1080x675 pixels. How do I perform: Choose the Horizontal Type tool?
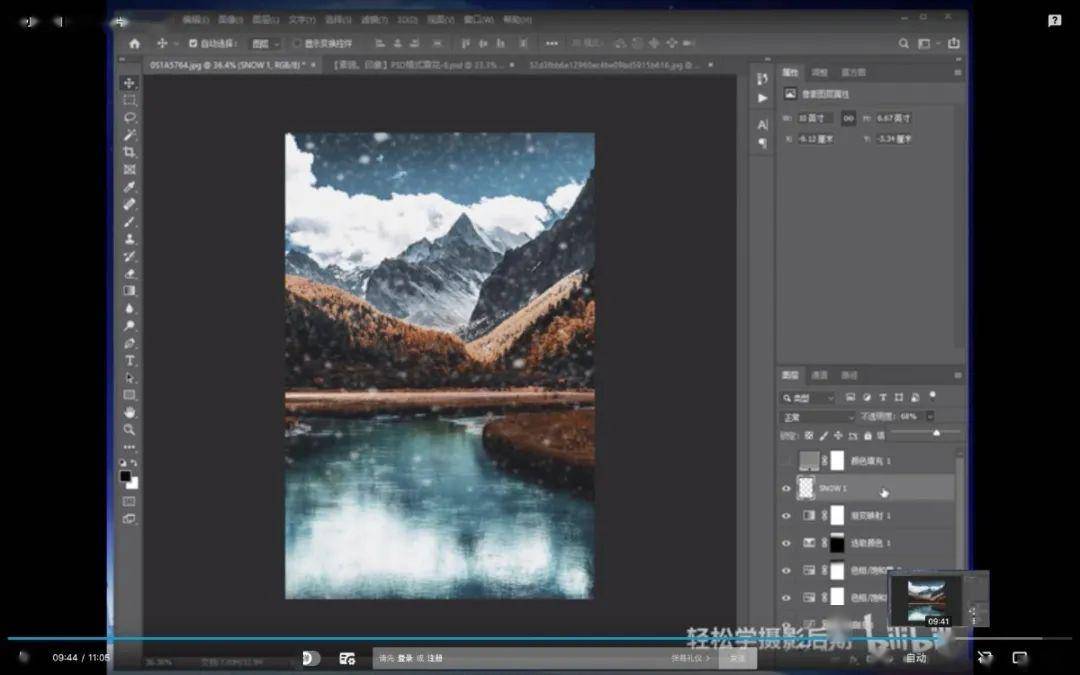129,360
